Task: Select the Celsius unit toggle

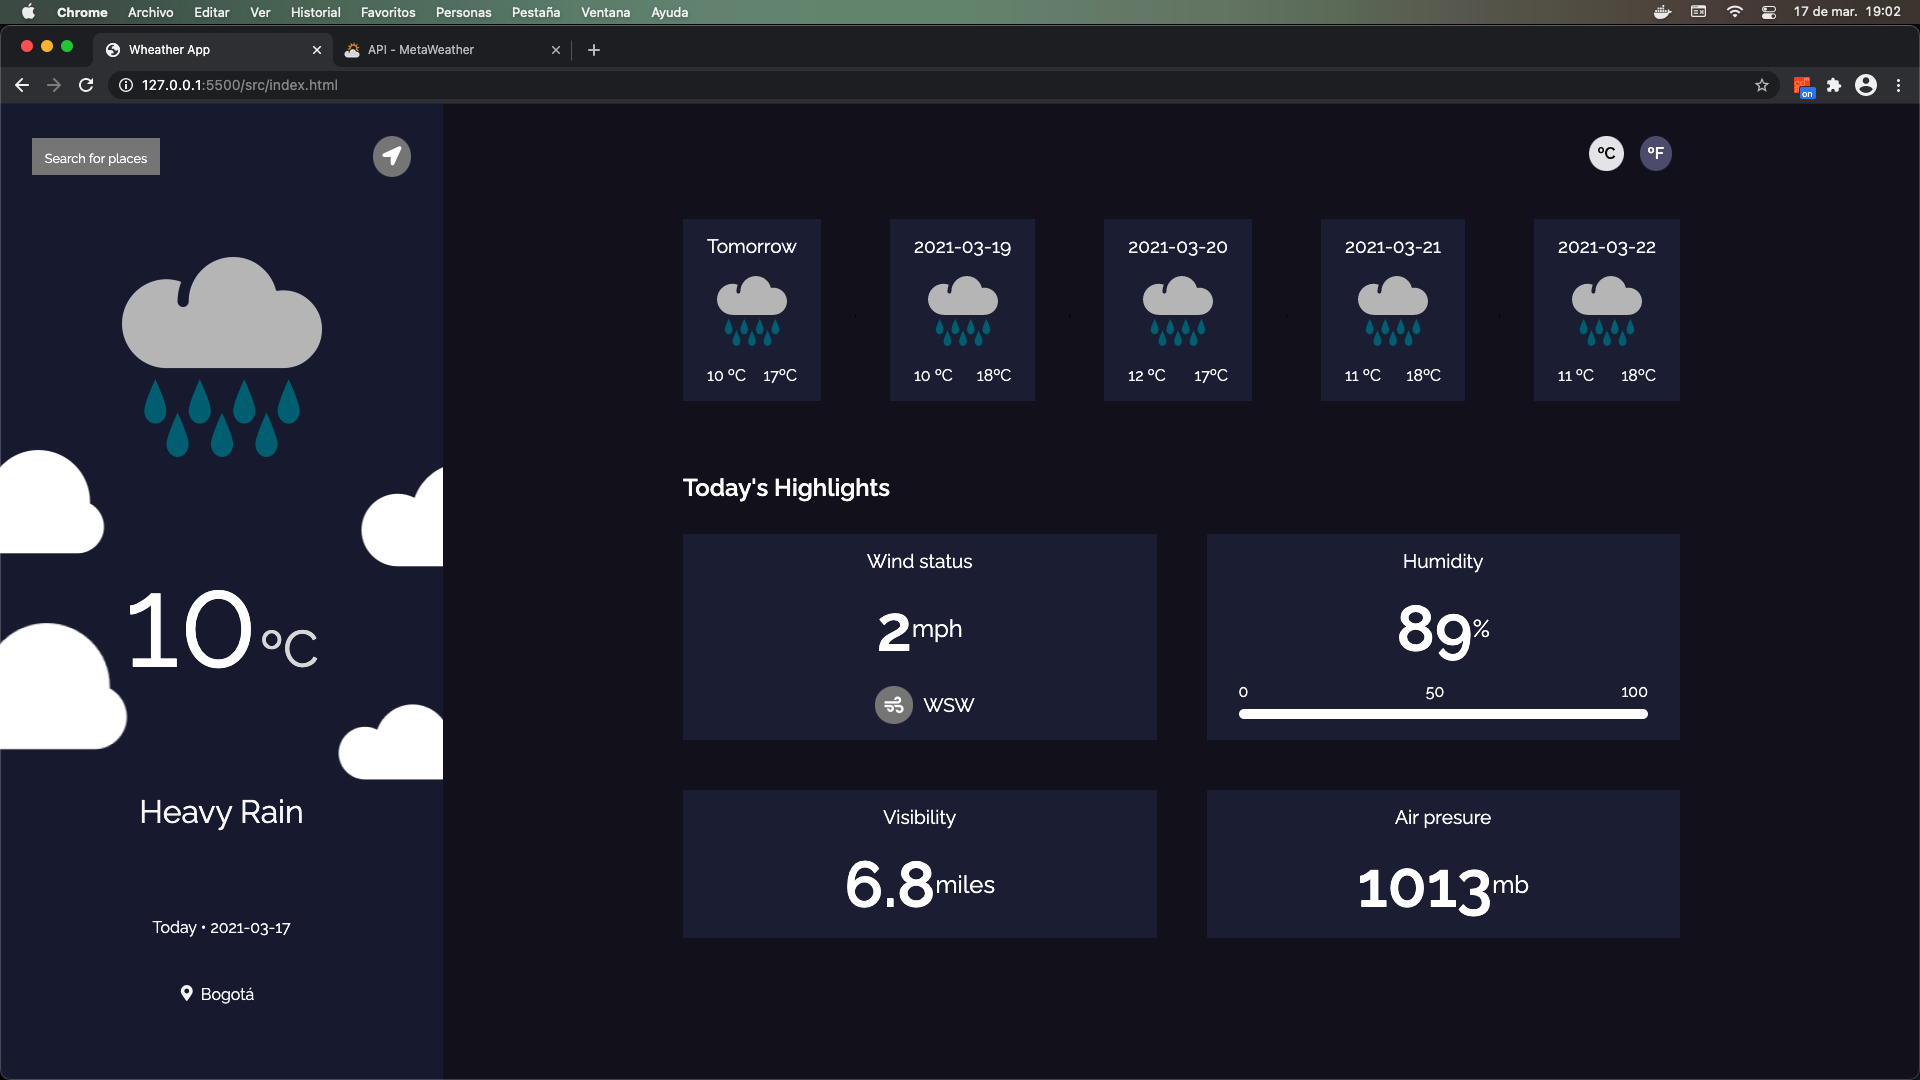Action: (1606, 153)
